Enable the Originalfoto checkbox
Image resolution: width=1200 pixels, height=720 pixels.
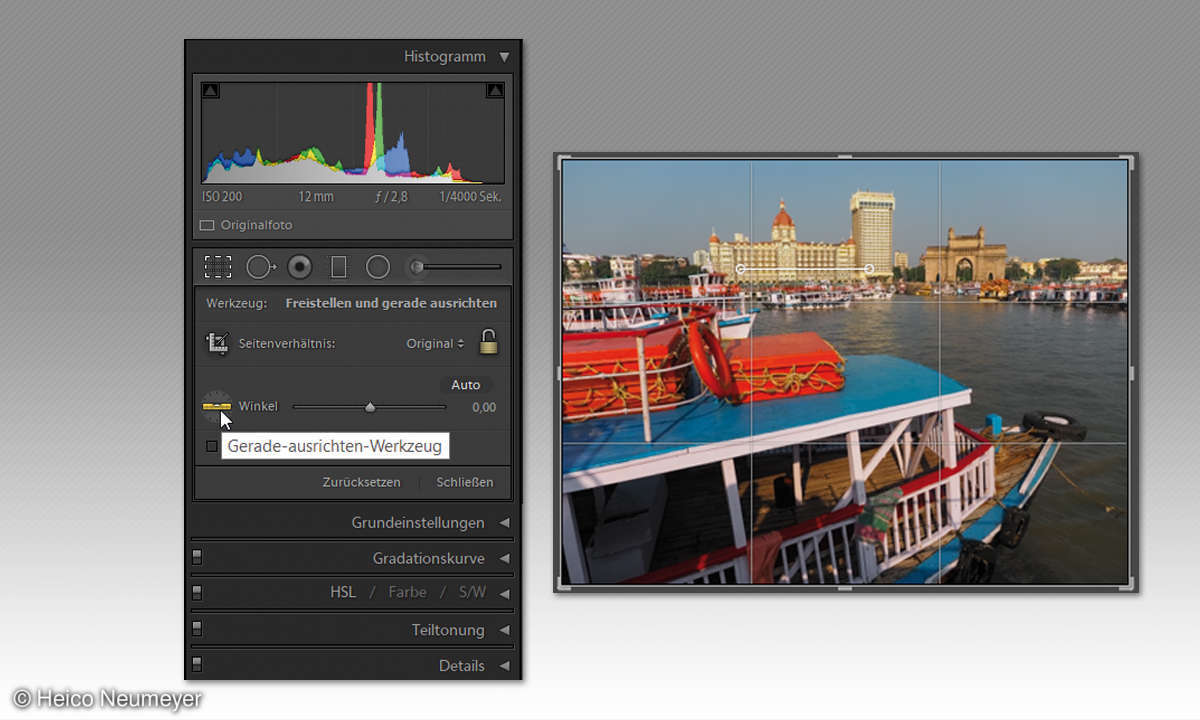point(207,225)
